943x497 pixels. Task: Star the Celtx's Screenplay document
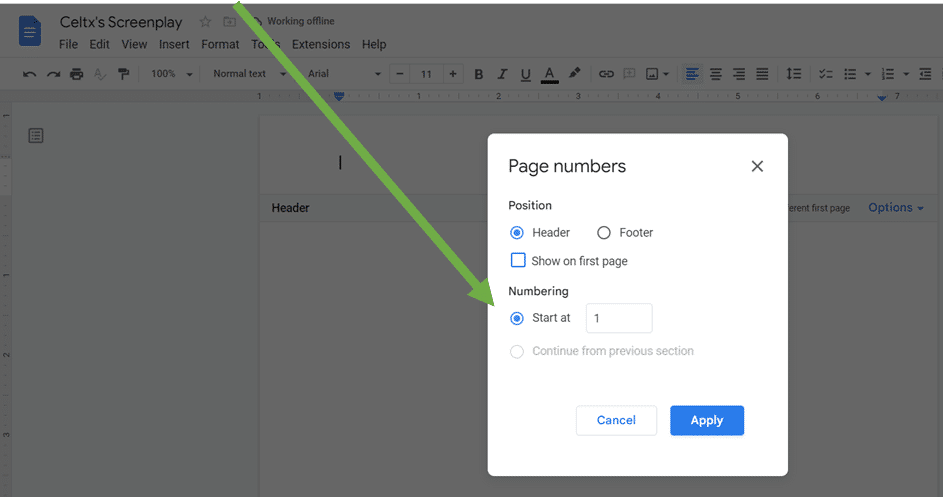pyautogui.click(x=205, y=22)
